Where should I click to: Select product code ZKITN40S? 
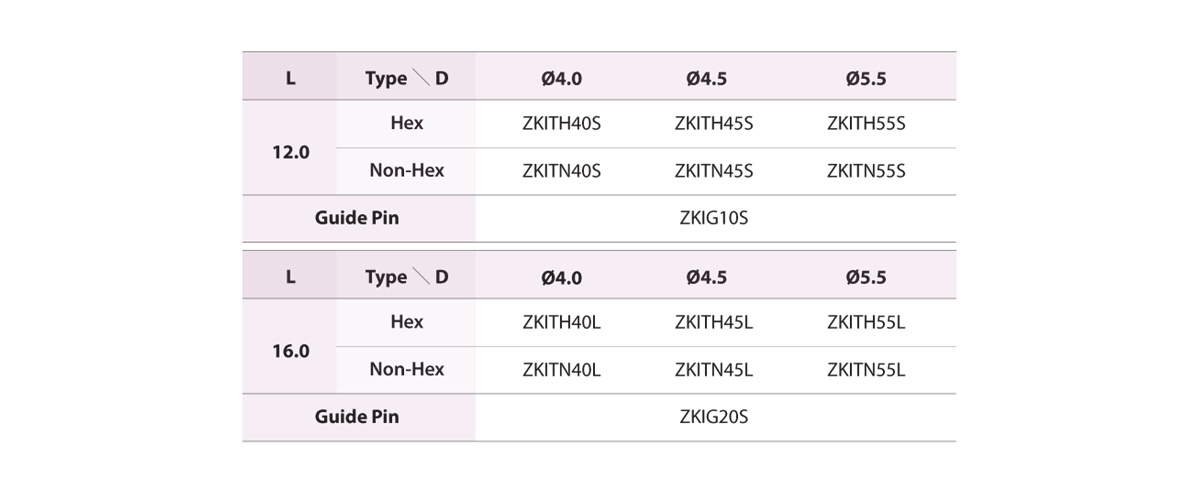point(561,171)
